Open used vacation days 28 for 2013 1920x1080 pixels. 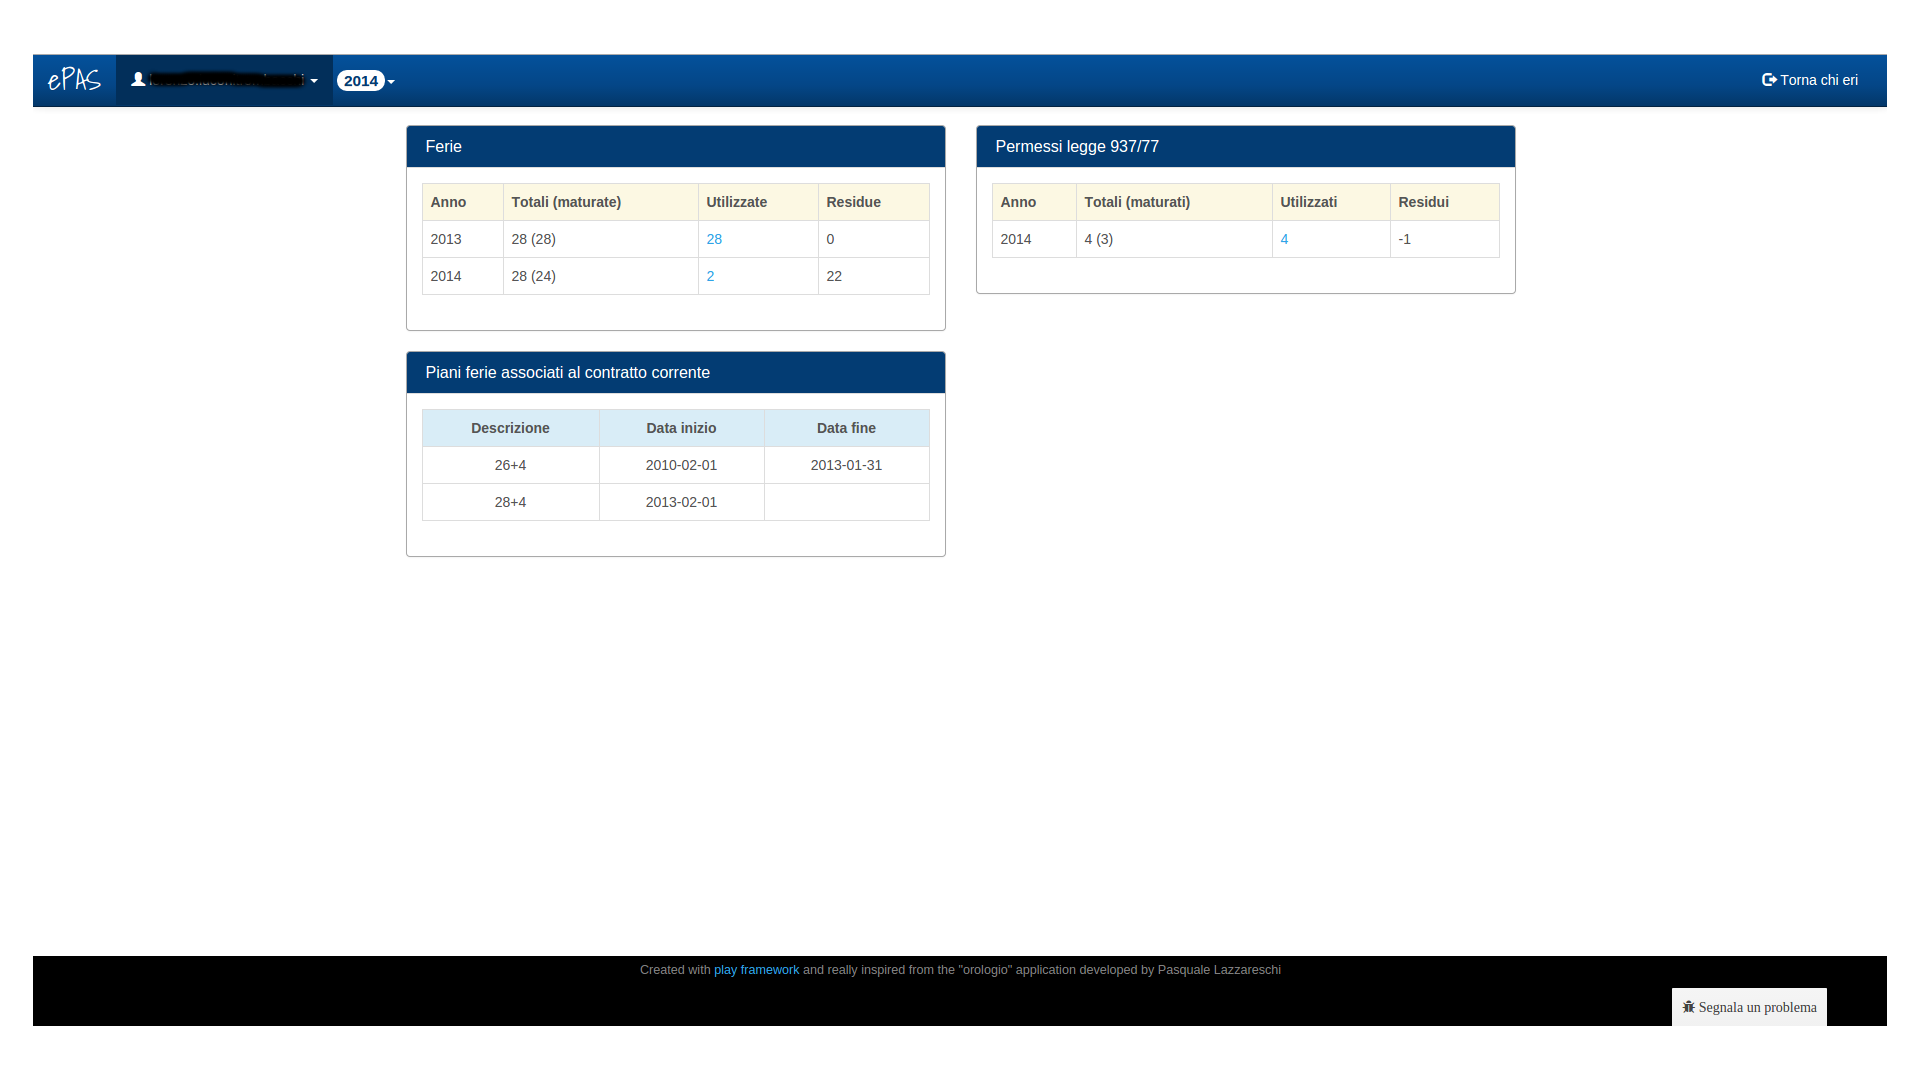[714, 239]
